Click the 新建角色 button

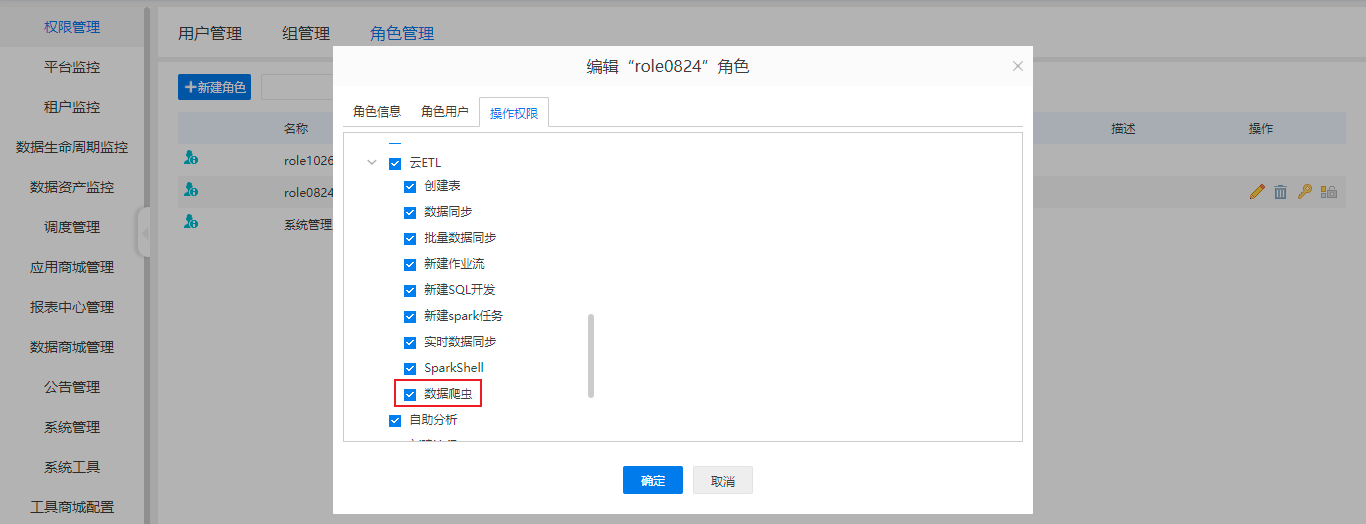click(x=214, y=87)
